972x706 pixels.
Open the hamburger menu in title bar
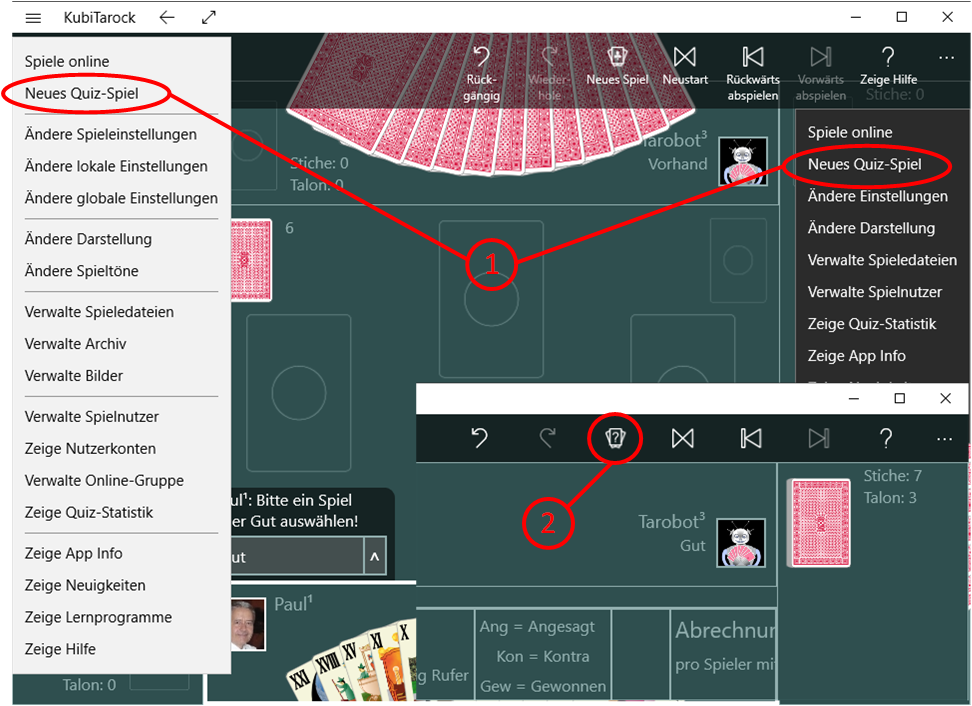point(33,18)
